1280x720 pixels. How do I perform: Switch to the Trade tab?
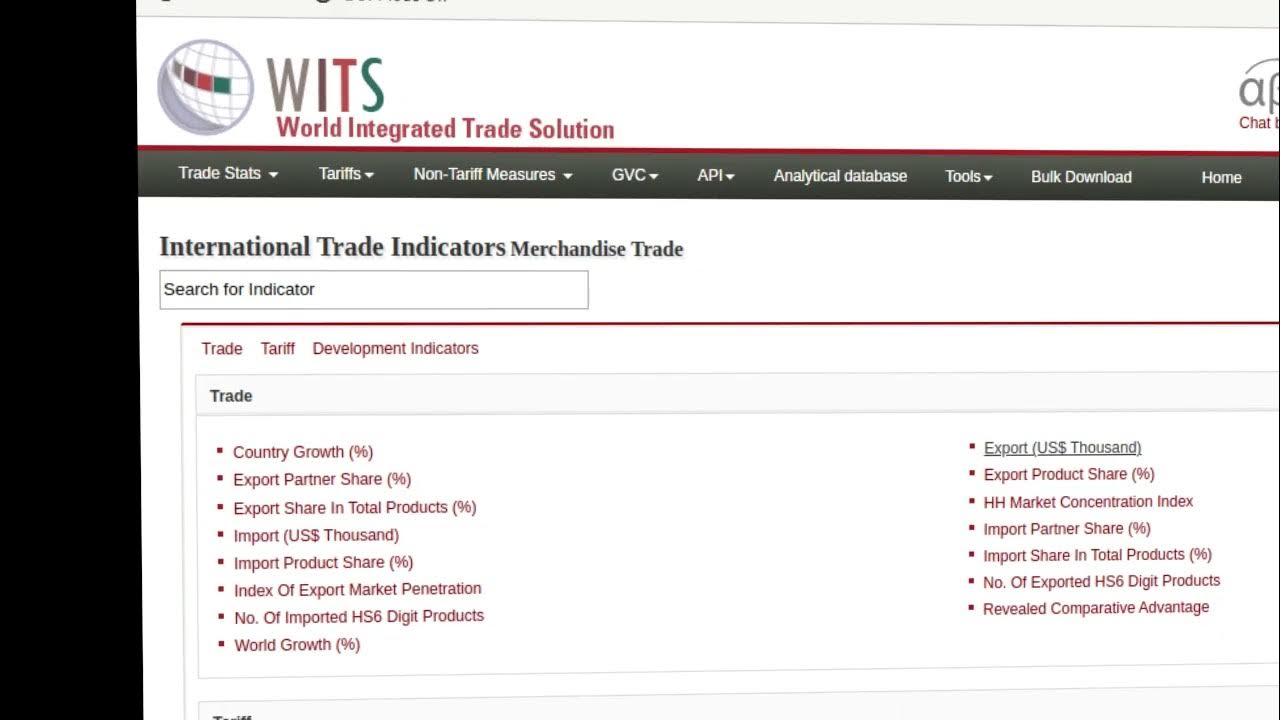(222, 348)
